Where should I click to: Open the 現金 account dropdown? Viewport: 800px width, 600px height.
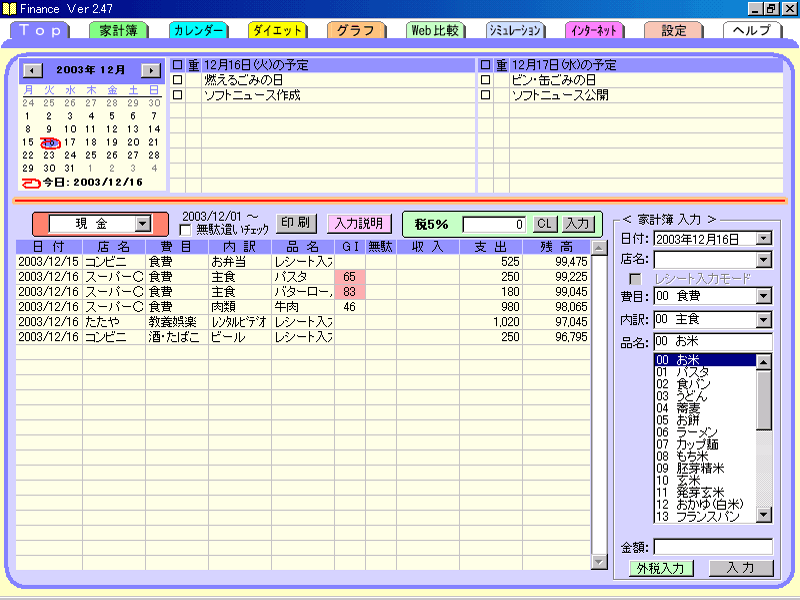pyautogui.click(x=143, y=223)
